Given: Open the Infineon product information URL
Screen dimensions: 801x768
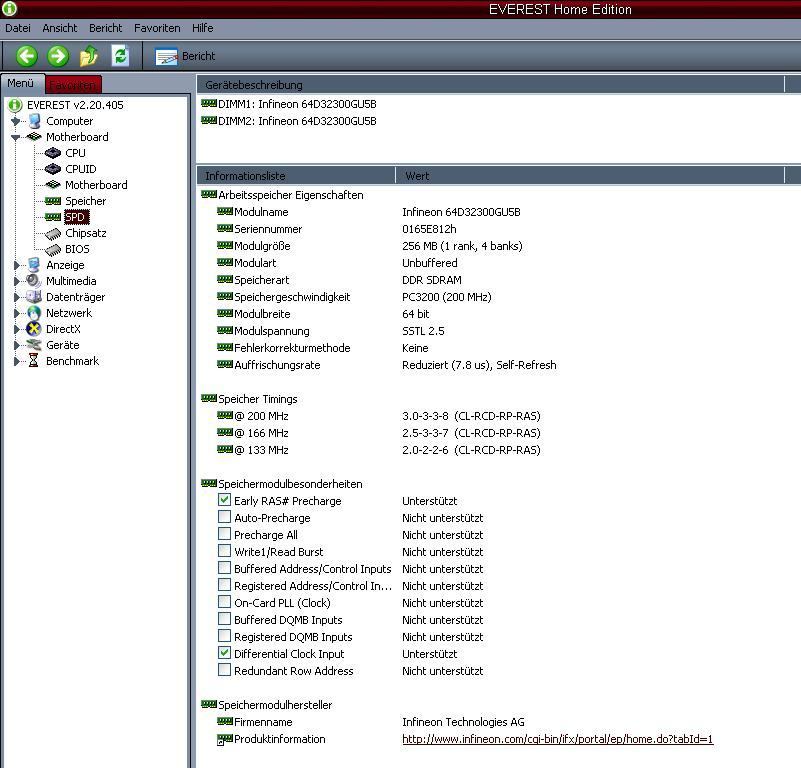Looking at the screenshot, I should click(x=557, y=739).
